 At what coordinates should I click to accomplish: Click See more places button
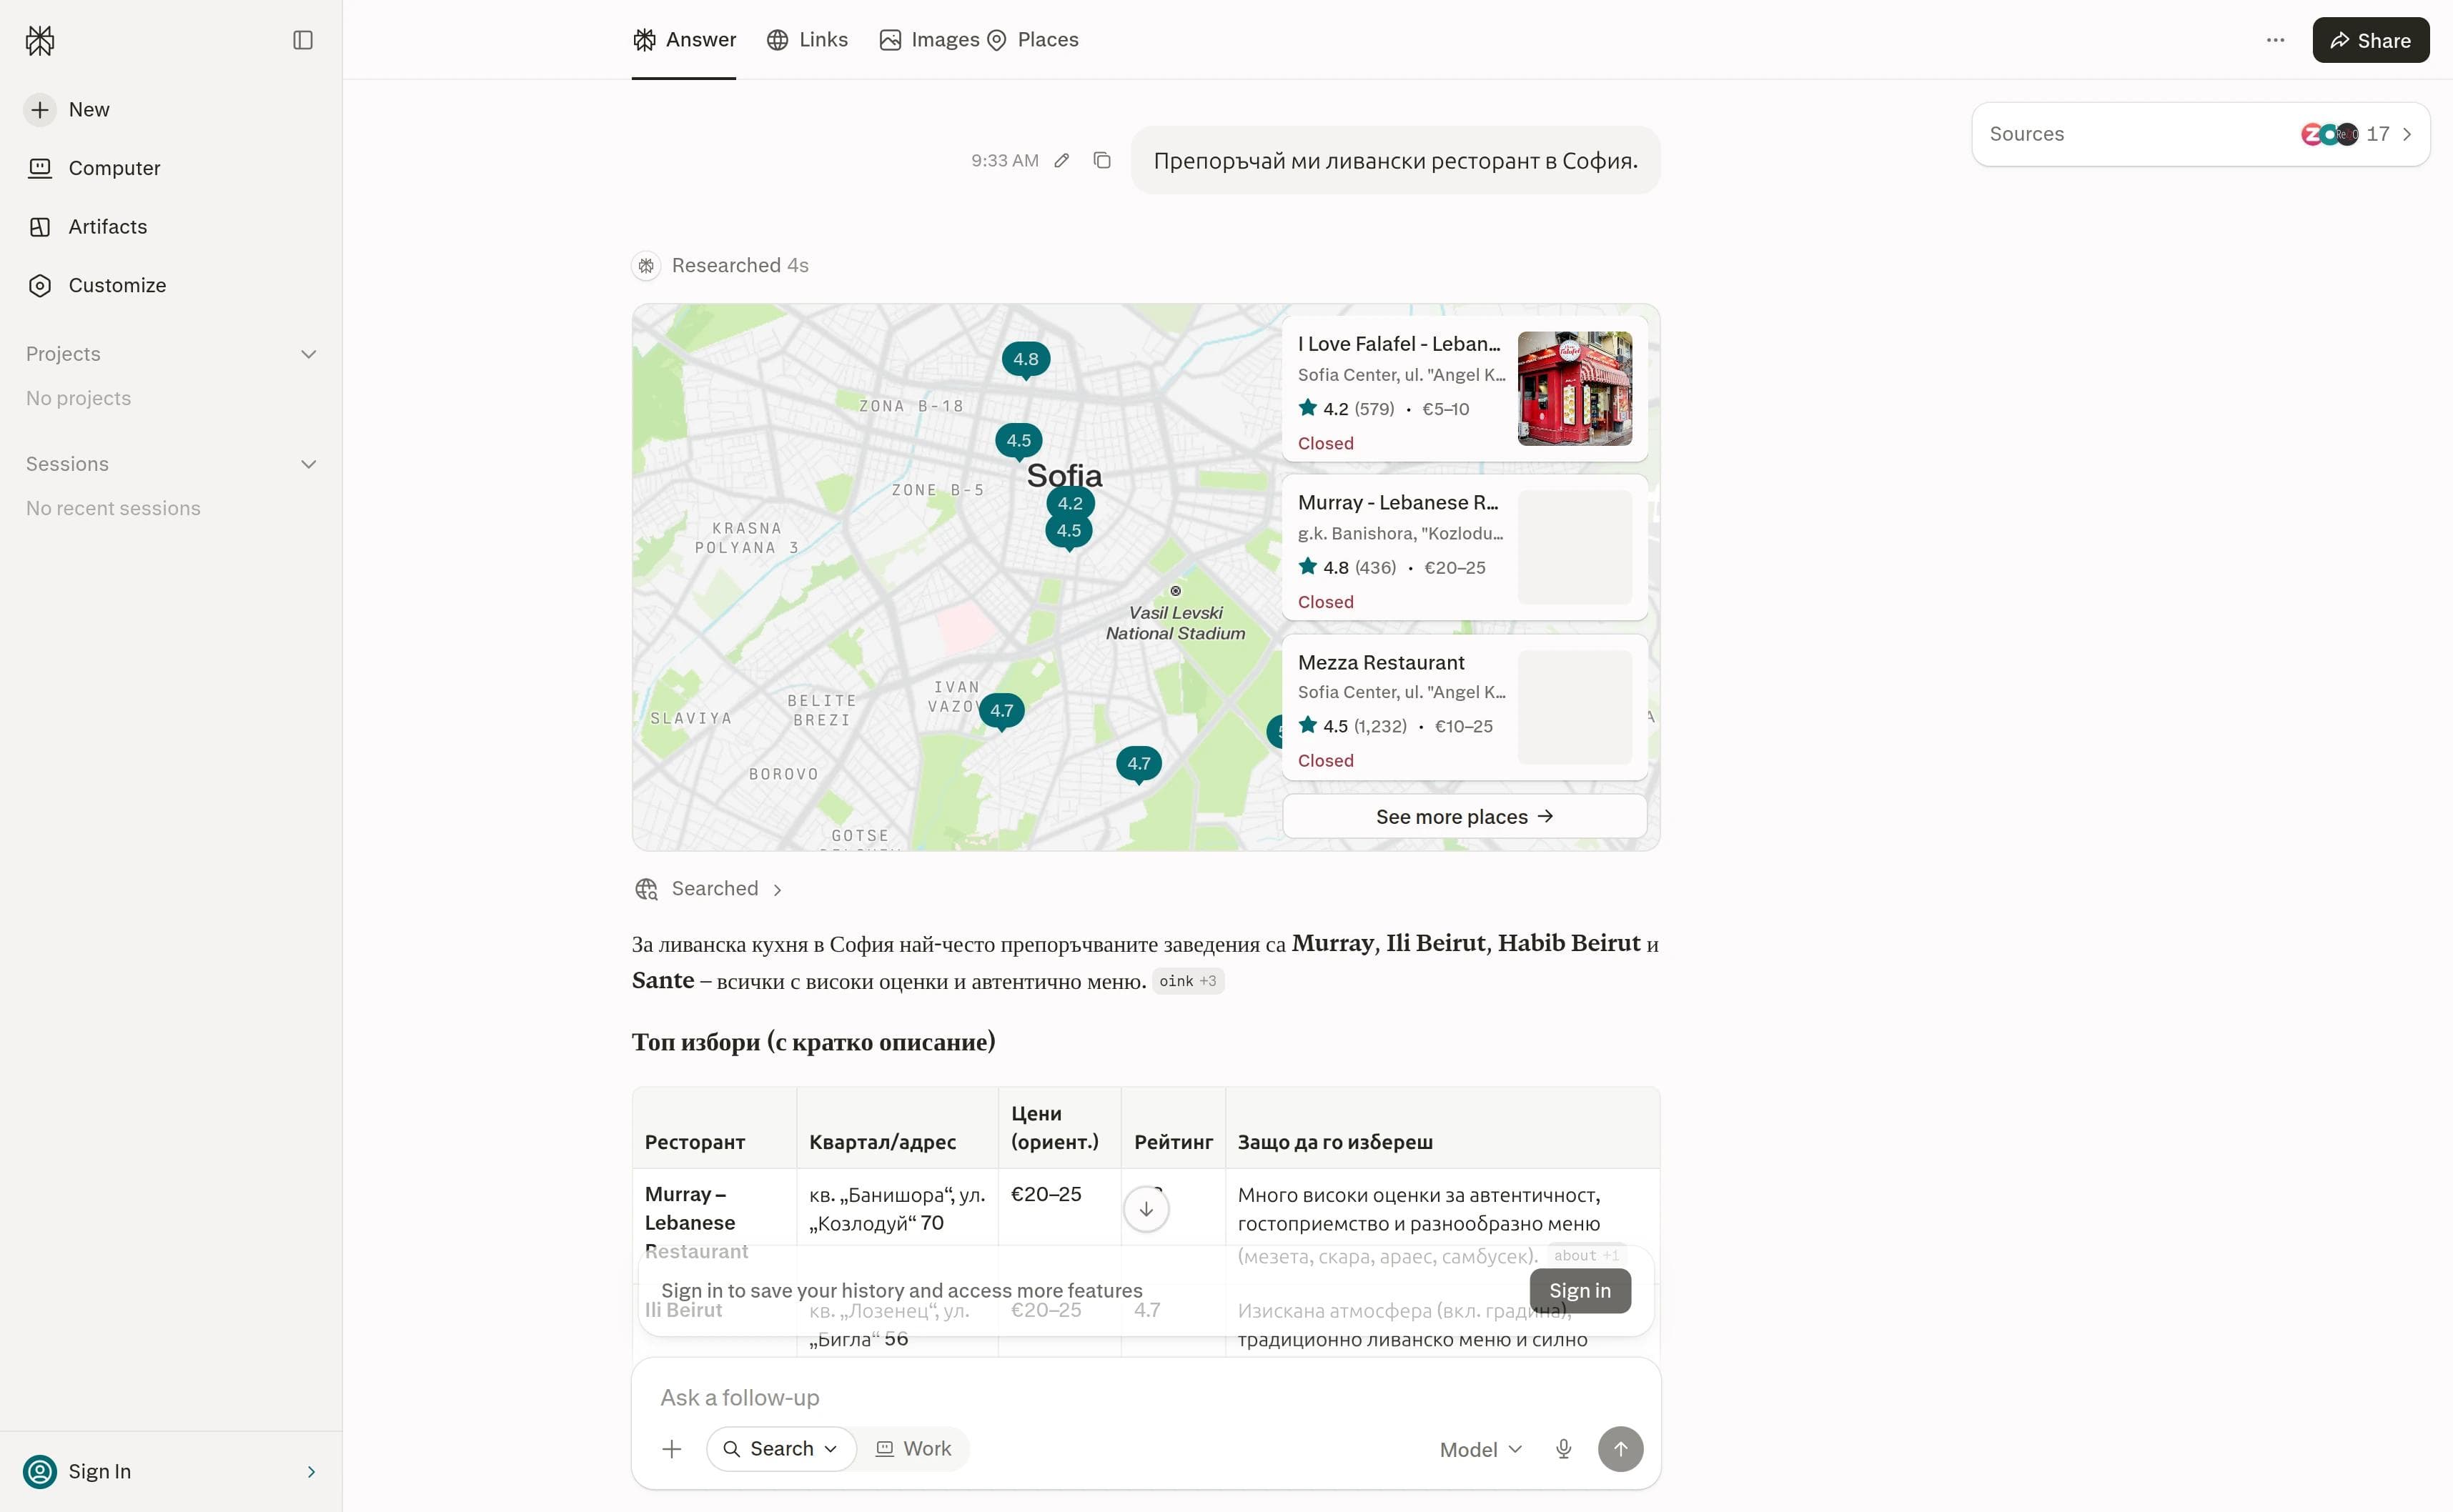(1464, 817)
